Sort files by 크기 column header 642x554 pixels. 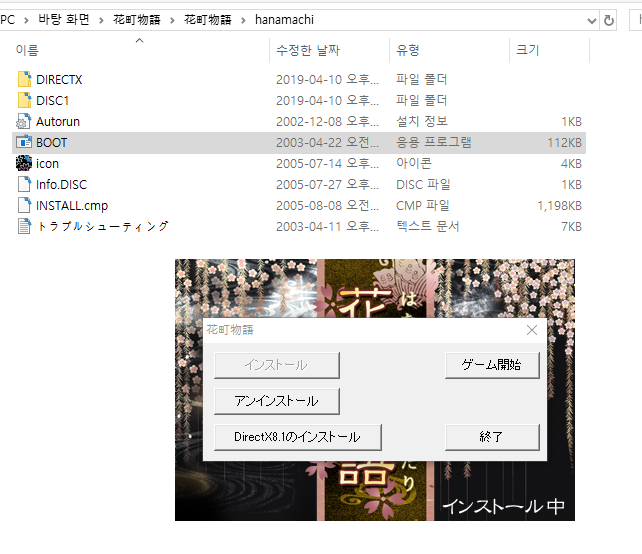click(x=527, y=50)
